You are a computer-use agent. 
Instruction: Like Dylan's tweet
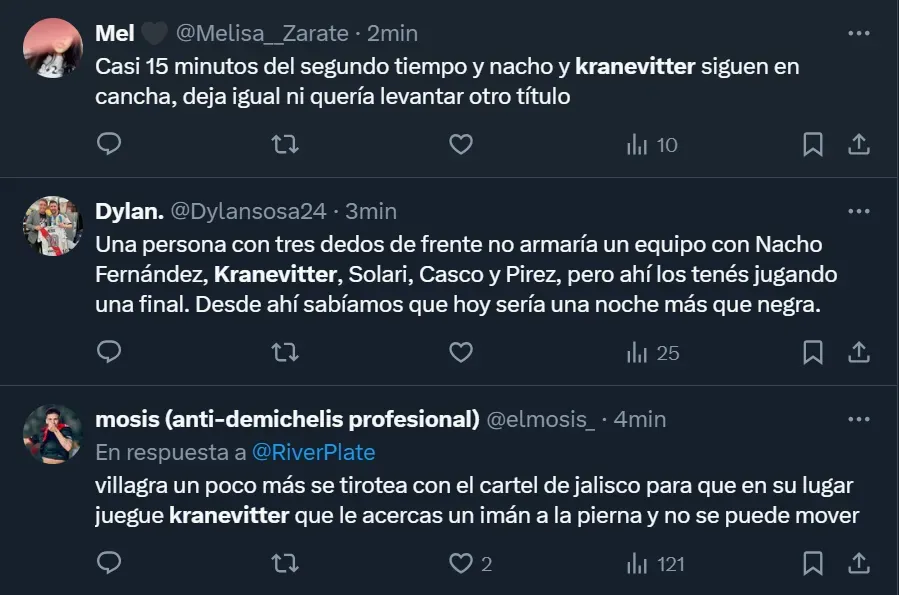(460, 352)
